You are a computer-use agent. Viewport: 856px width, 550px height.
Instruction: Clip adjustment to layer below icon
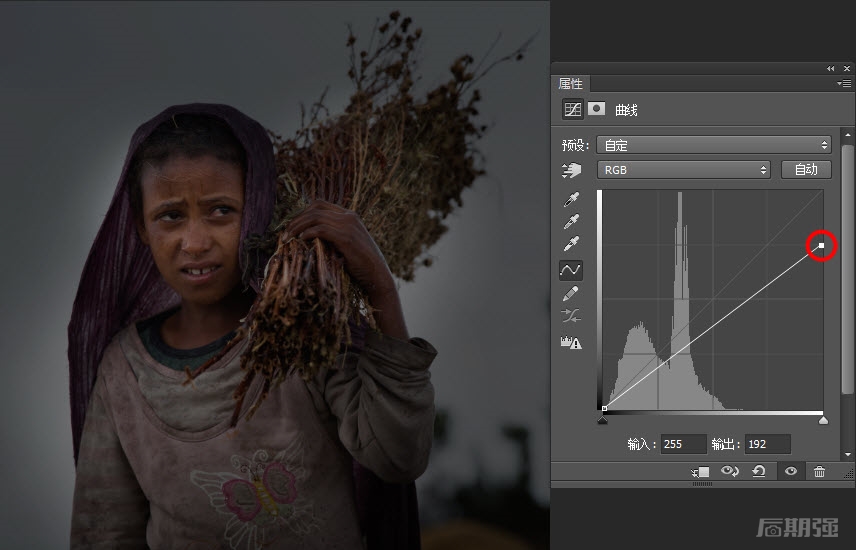[700, 472]
